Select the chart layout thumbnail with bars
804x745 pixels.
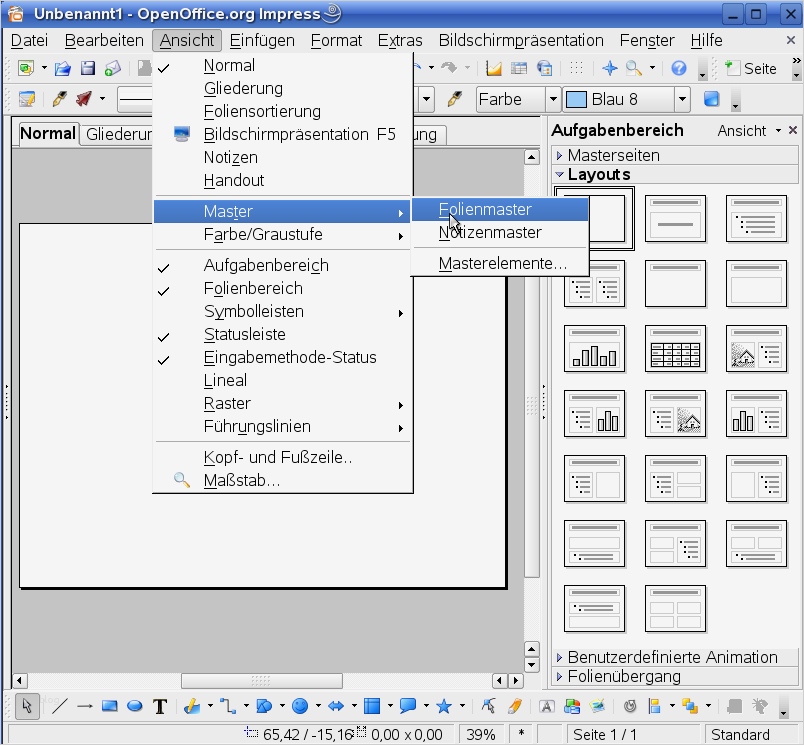coord(594,349)
